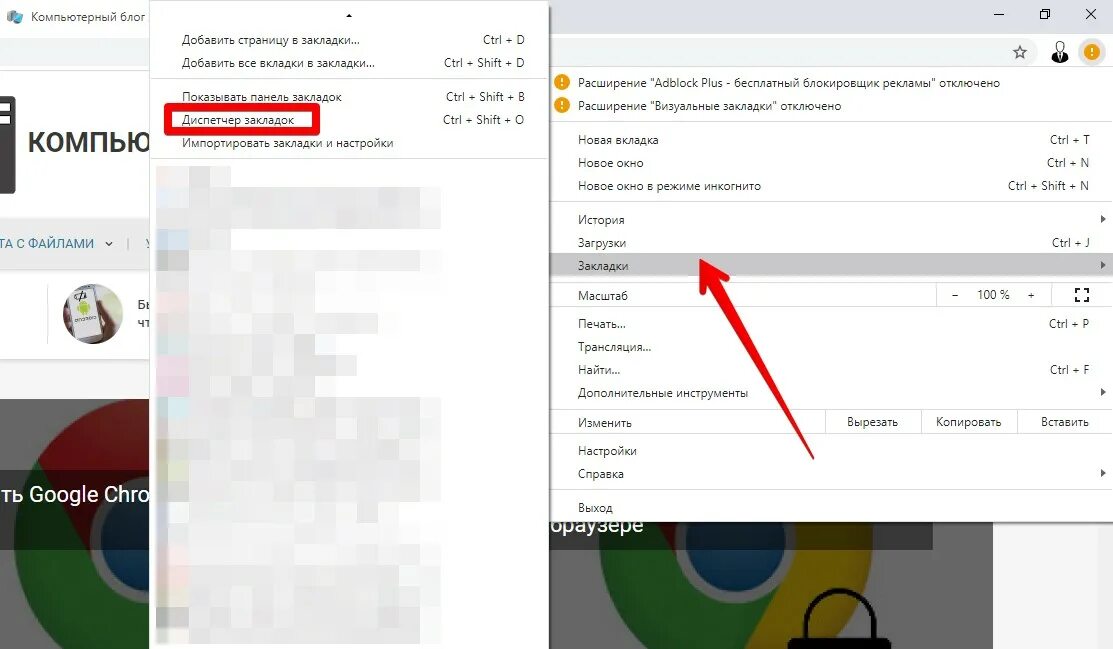Click the Копировать button
1113x649 pixels.
[x=968, y=422]
